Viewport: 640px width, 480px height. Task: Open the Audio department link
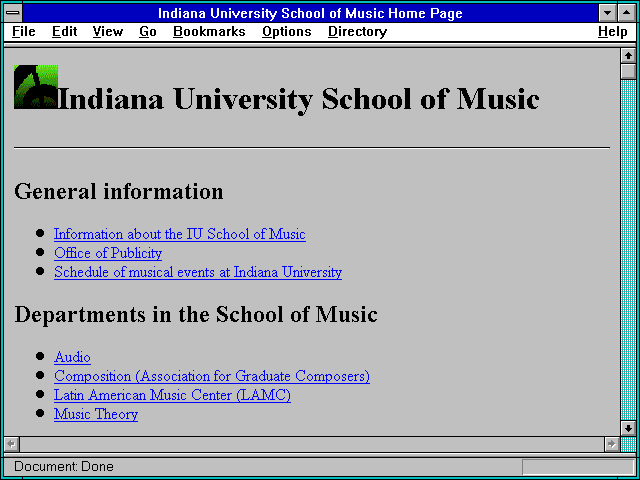click(x=72, y=357)
